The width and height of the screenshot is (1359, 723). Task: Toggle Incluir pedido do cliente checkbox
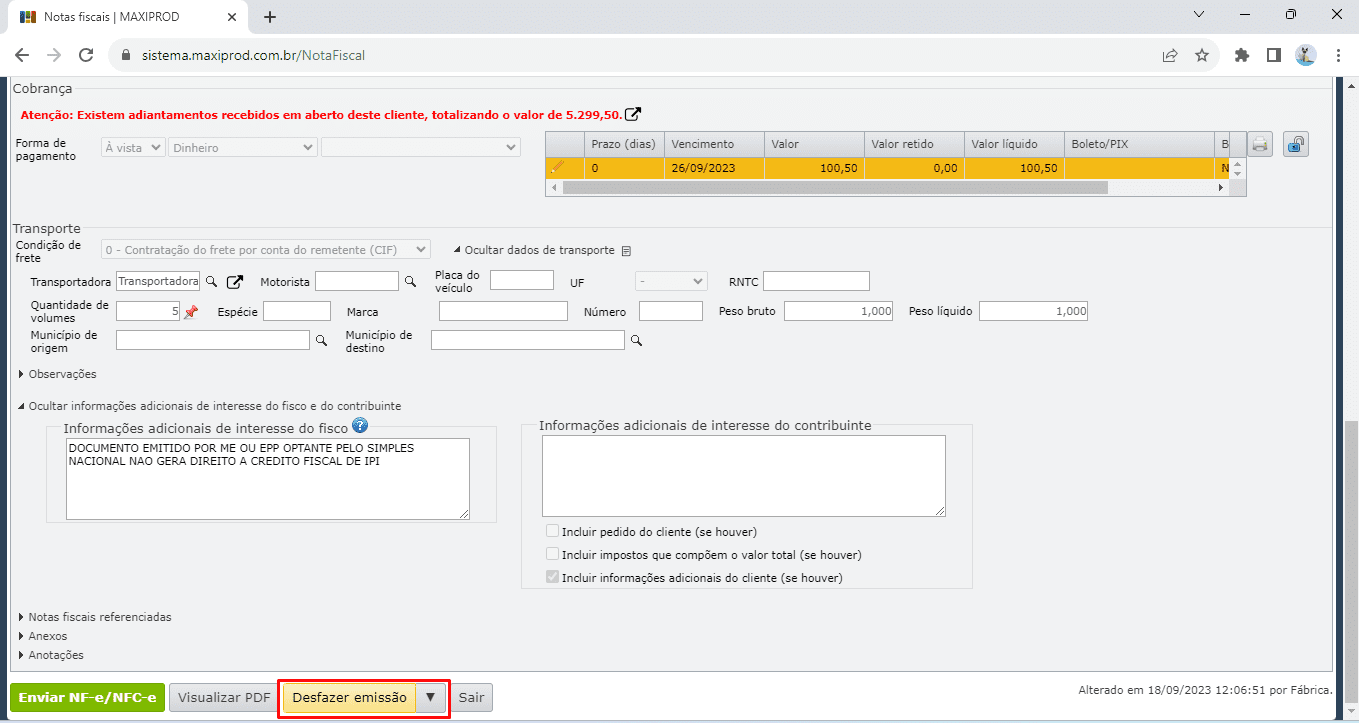click(x=552, y=531)
